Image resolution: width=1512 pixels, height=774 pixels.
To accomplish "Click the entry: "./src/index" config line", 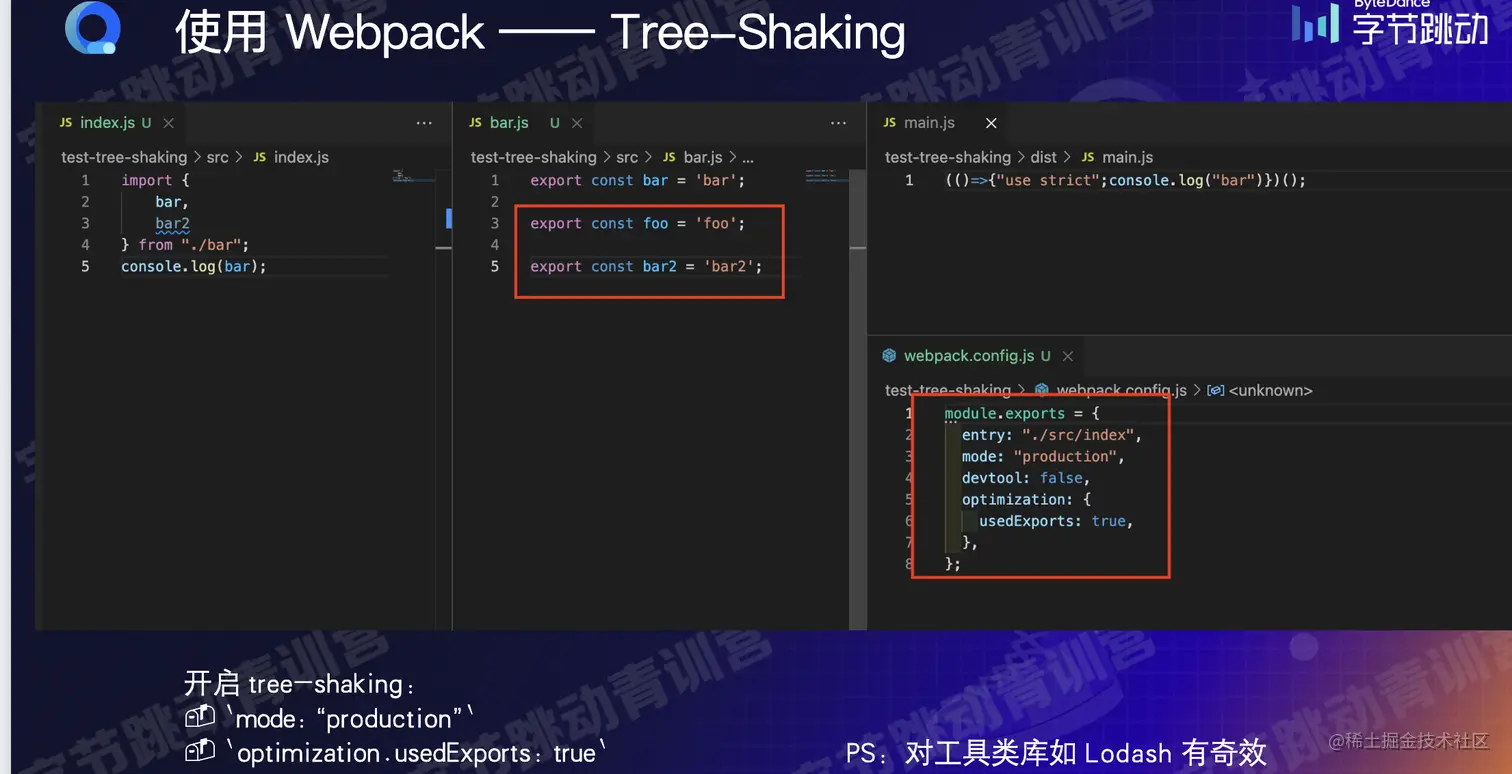I will point(1051,435).
